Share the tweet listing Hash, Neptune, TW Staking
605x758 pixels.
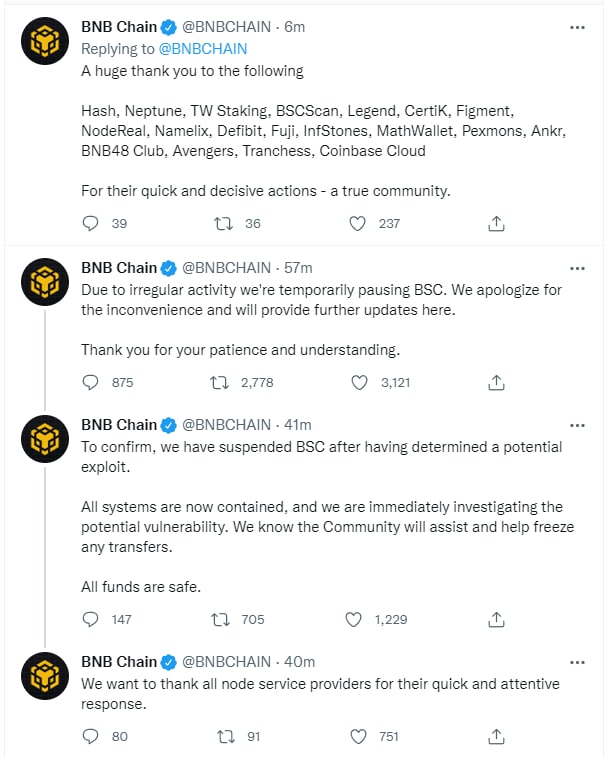tap(496, 224)
